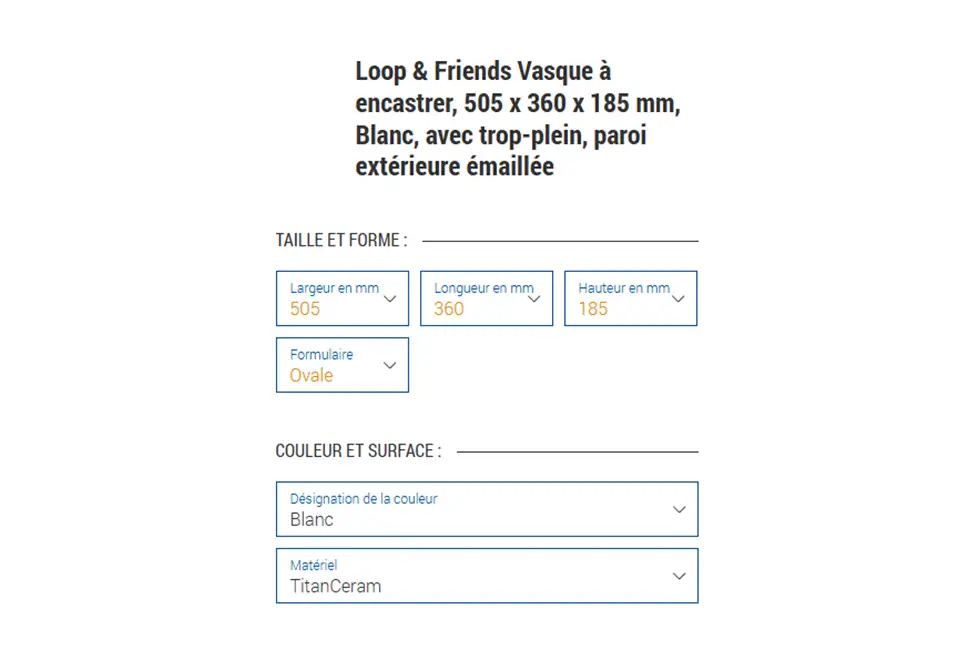980x650 pixels.
Task: Click the Loop & Friends product title
Action: click(x=518, y=119)
